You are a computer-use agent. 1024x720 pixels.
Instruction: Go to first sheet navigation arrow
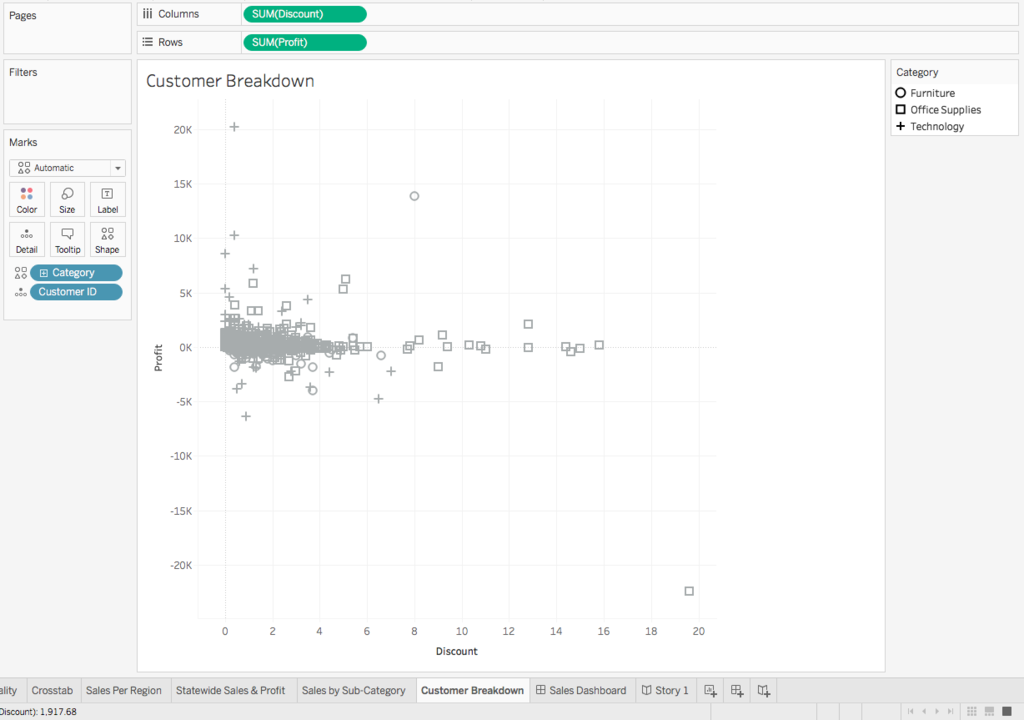910,712
